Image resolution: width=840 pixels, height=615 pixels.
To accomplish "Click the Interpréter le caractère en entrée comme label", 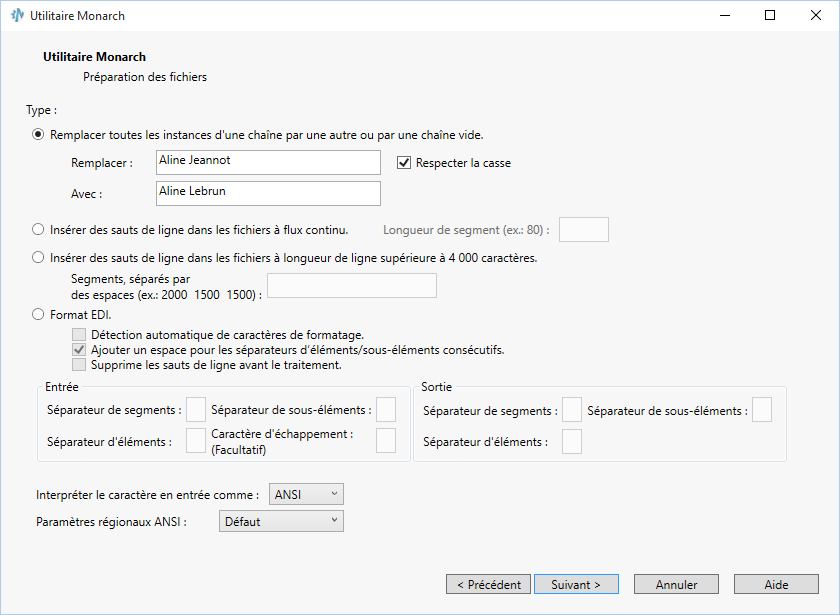I will (x=147, y=495).
